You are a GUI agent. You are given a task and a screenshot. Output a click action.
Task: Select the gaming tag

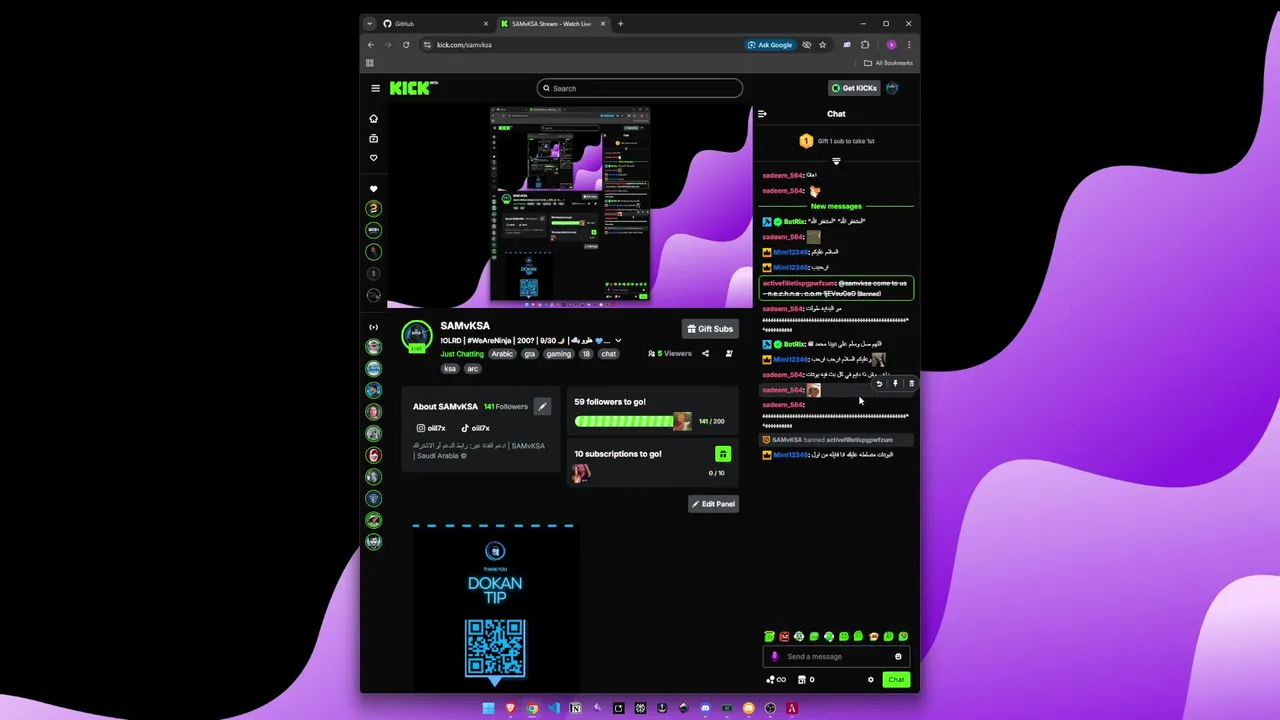558,354
